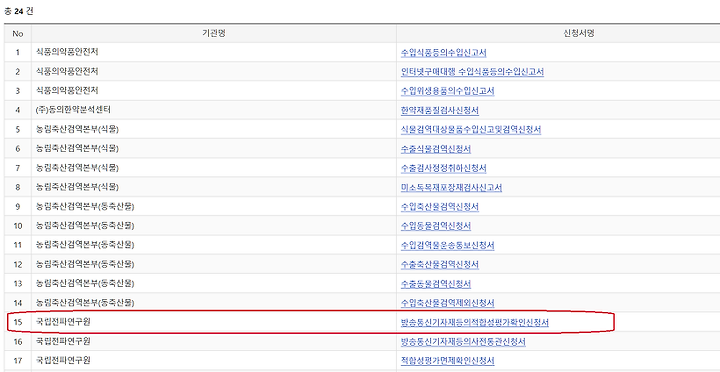Open the 수출식물검역신청서 link
Image resolution: width=720 pixels, height=372 pixels.
436,149
